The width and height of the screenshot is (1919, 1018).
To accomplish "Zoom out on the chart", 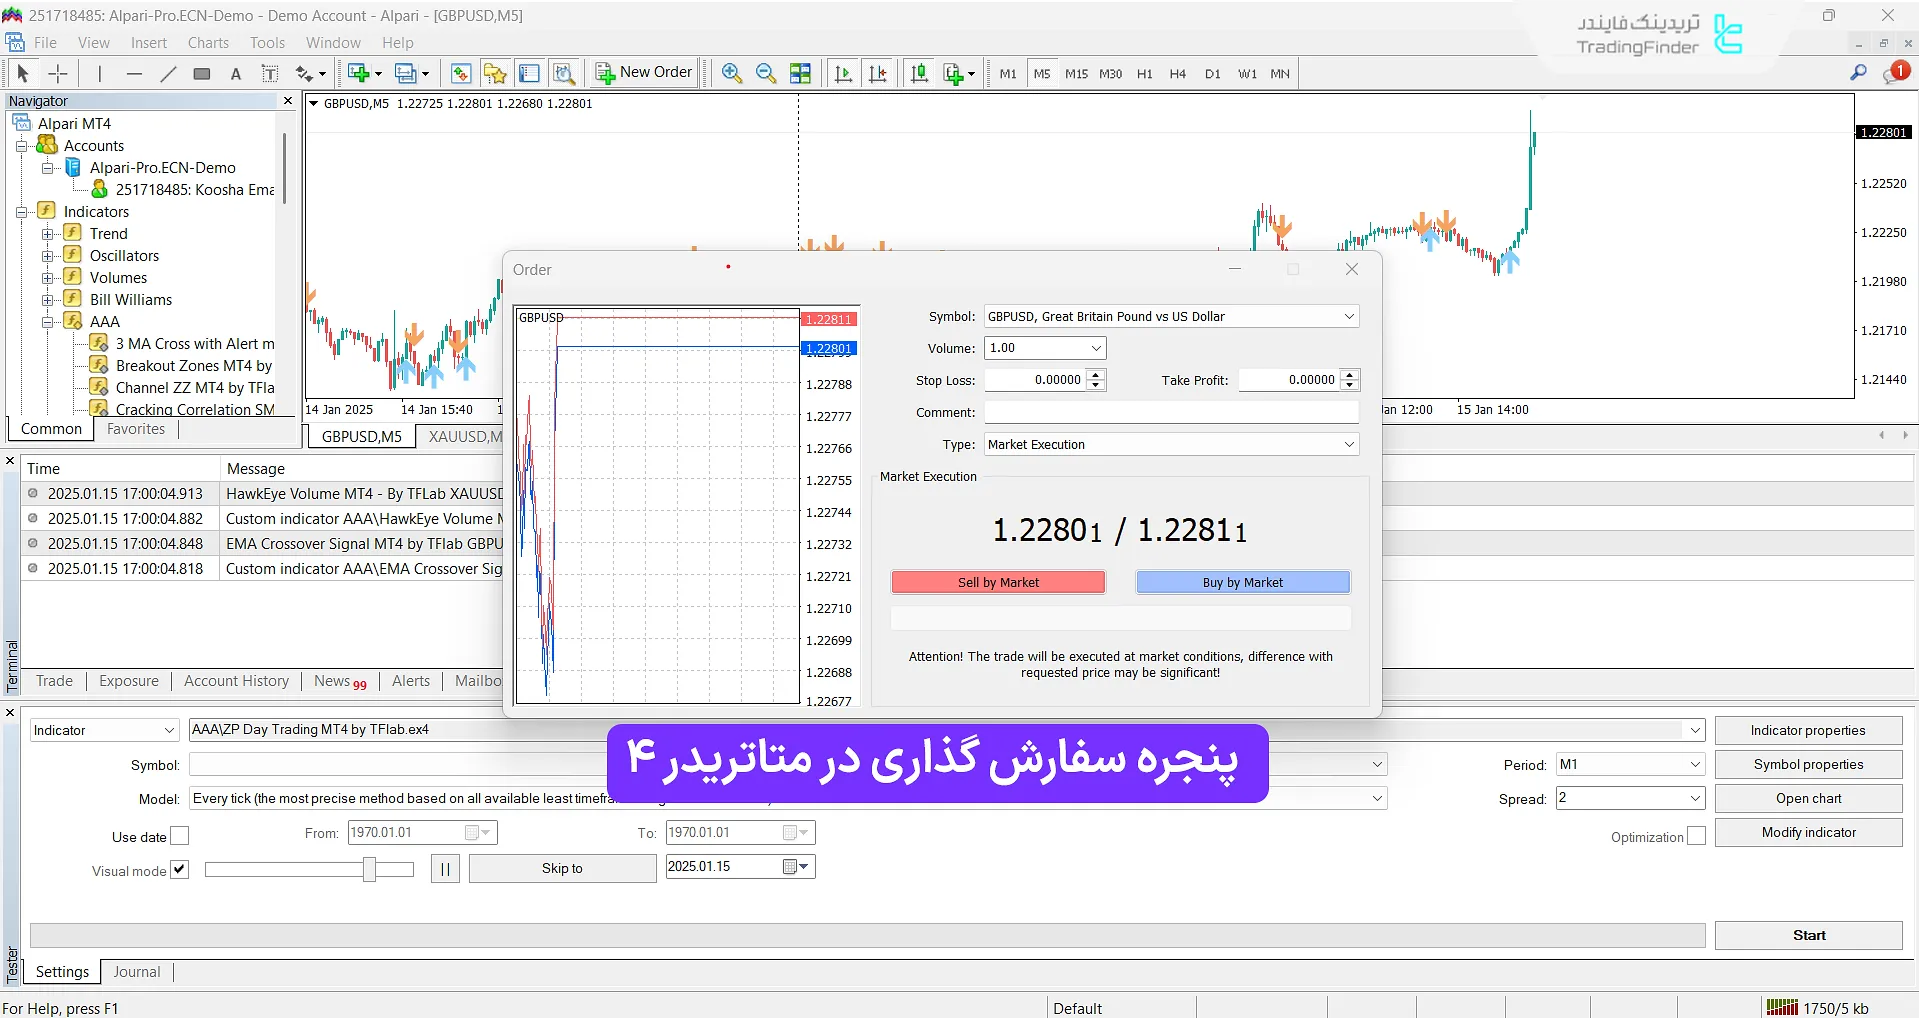I will [x=765, y=73].
